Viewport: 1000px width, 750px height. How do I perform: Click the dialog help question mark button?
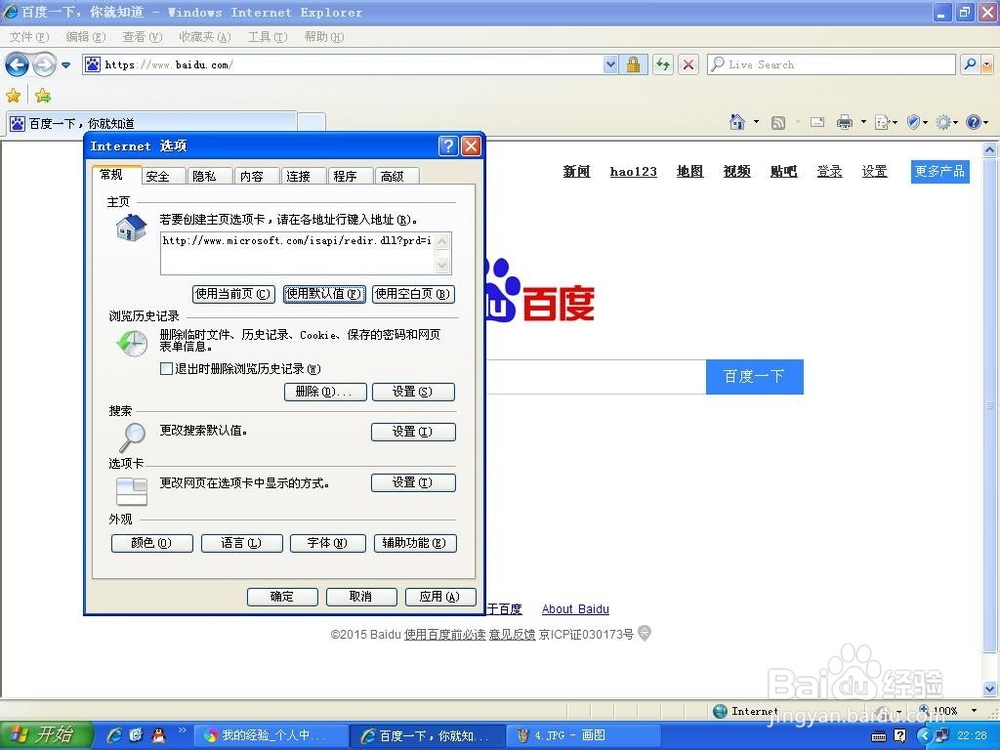[448, 146]
